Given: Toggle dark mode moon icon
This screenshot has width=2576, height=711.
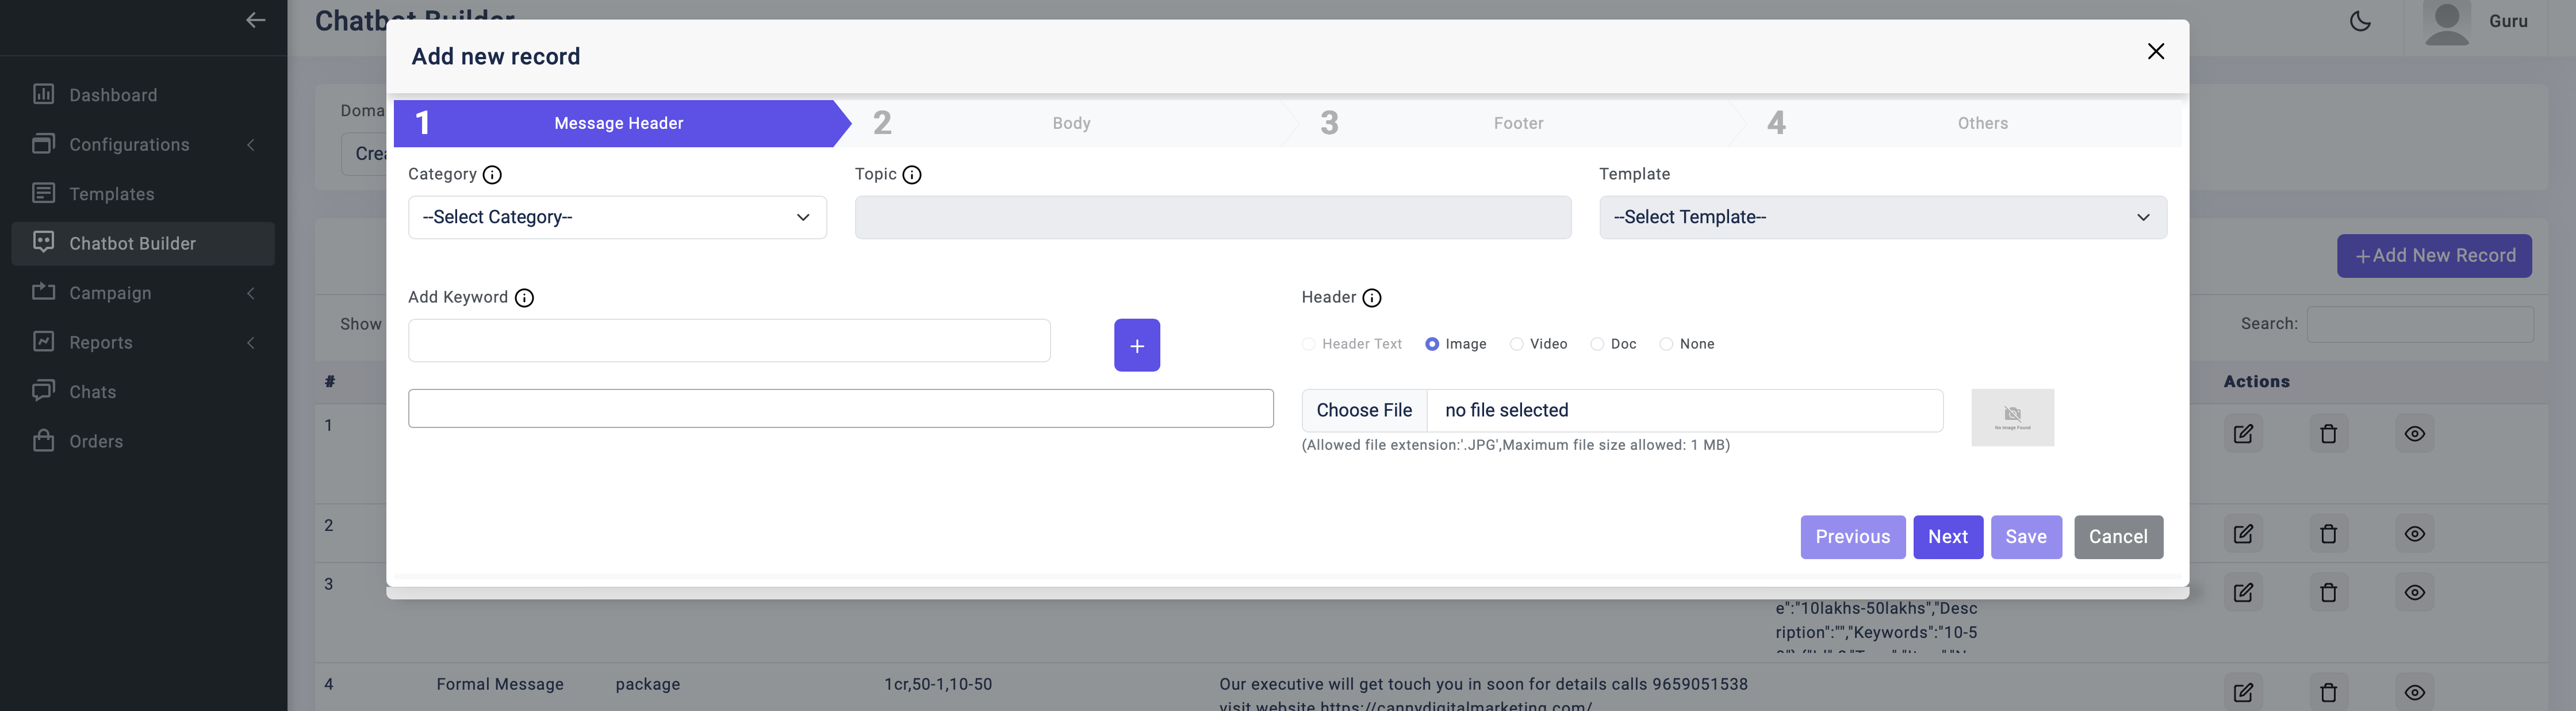Looking at the screenshot, I should [2360, 21].
